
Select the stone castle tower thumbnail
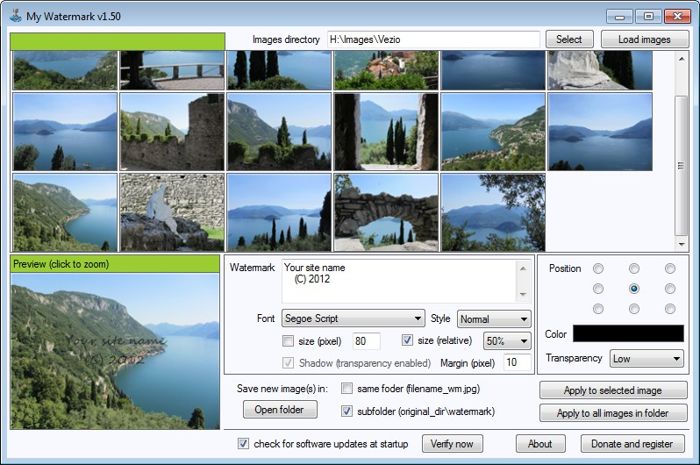click(172, 132)
